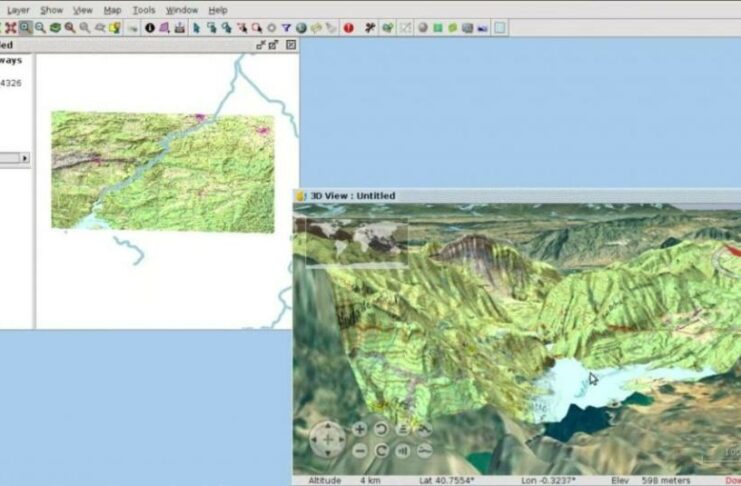Select the highlighted zoom-in tool in toolbar
The width and height of the screenshot is (741, 486).
[x=25, y=28]
